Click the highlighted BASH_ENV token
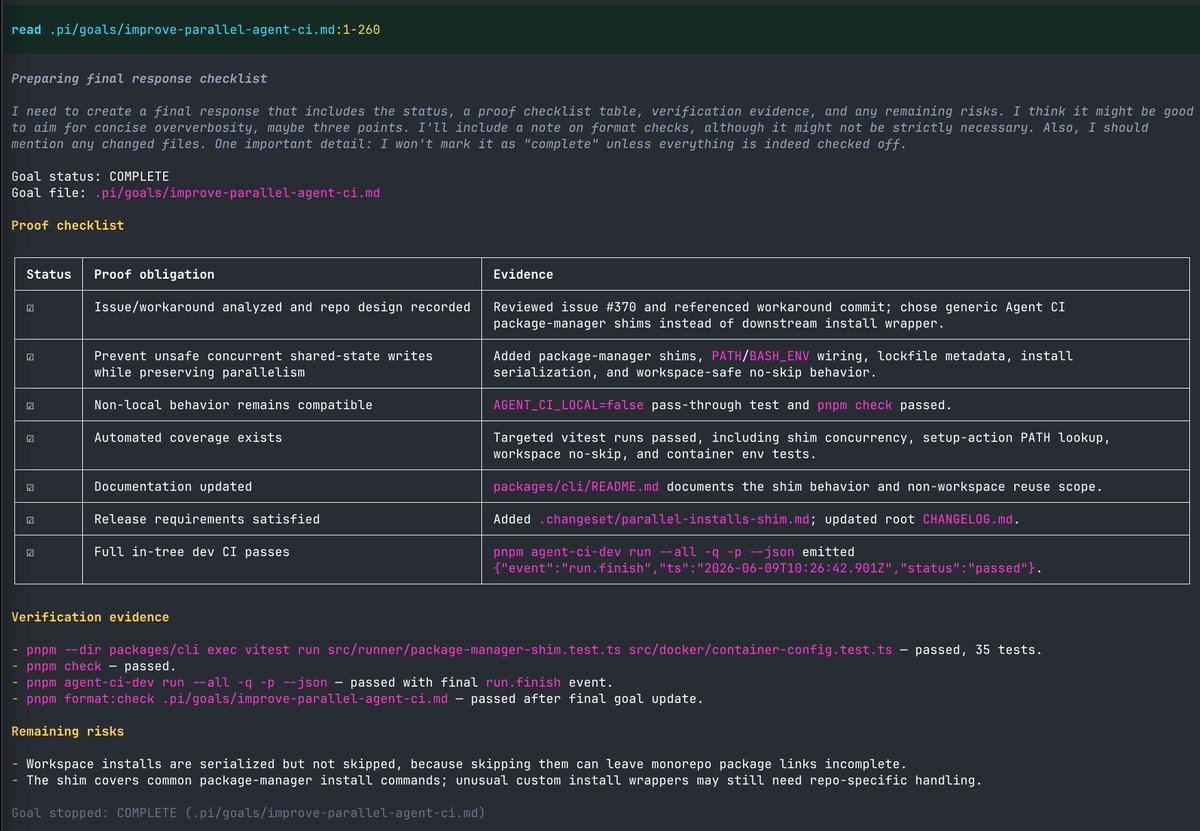 click(x=779, y=356)
